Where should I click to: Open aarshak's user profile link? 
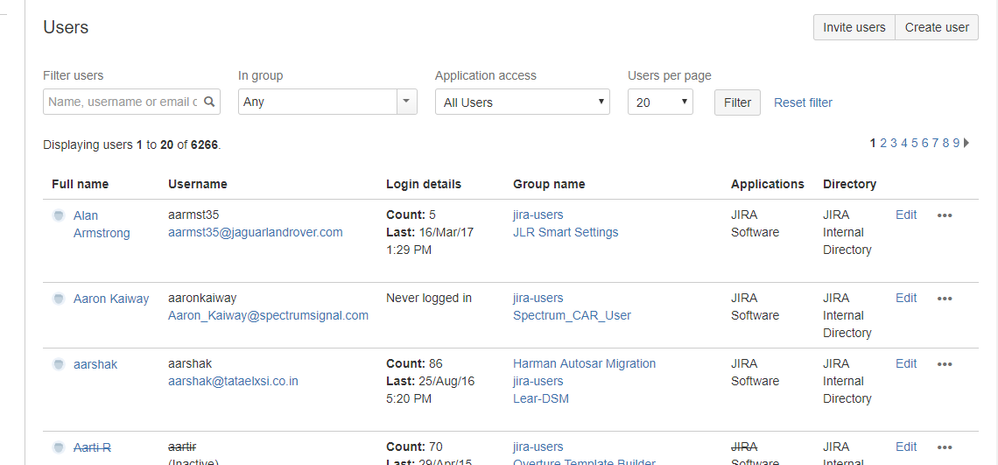pyautogui.click(x=95, y=364)
